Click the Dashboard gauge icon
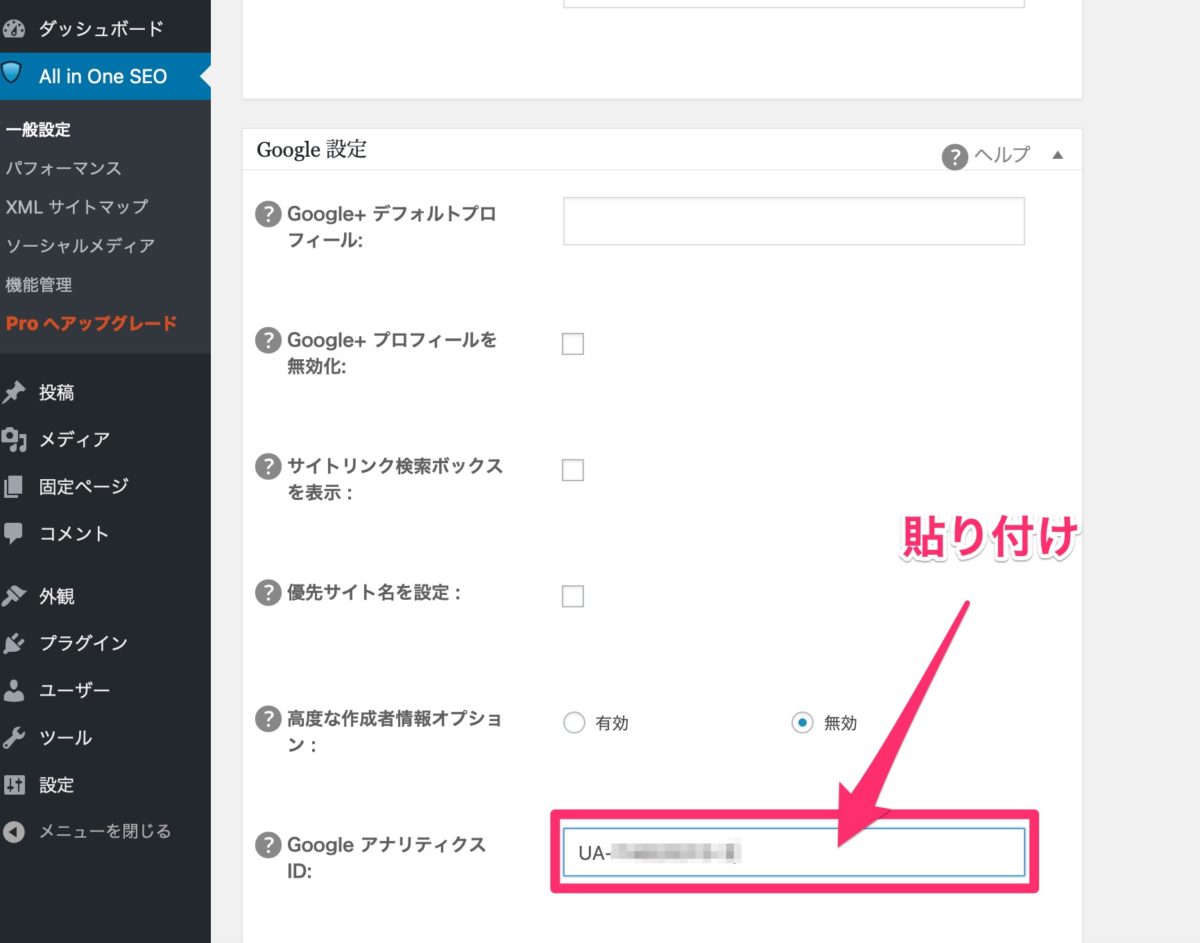1200x943 pixels. tap(13, 29)
